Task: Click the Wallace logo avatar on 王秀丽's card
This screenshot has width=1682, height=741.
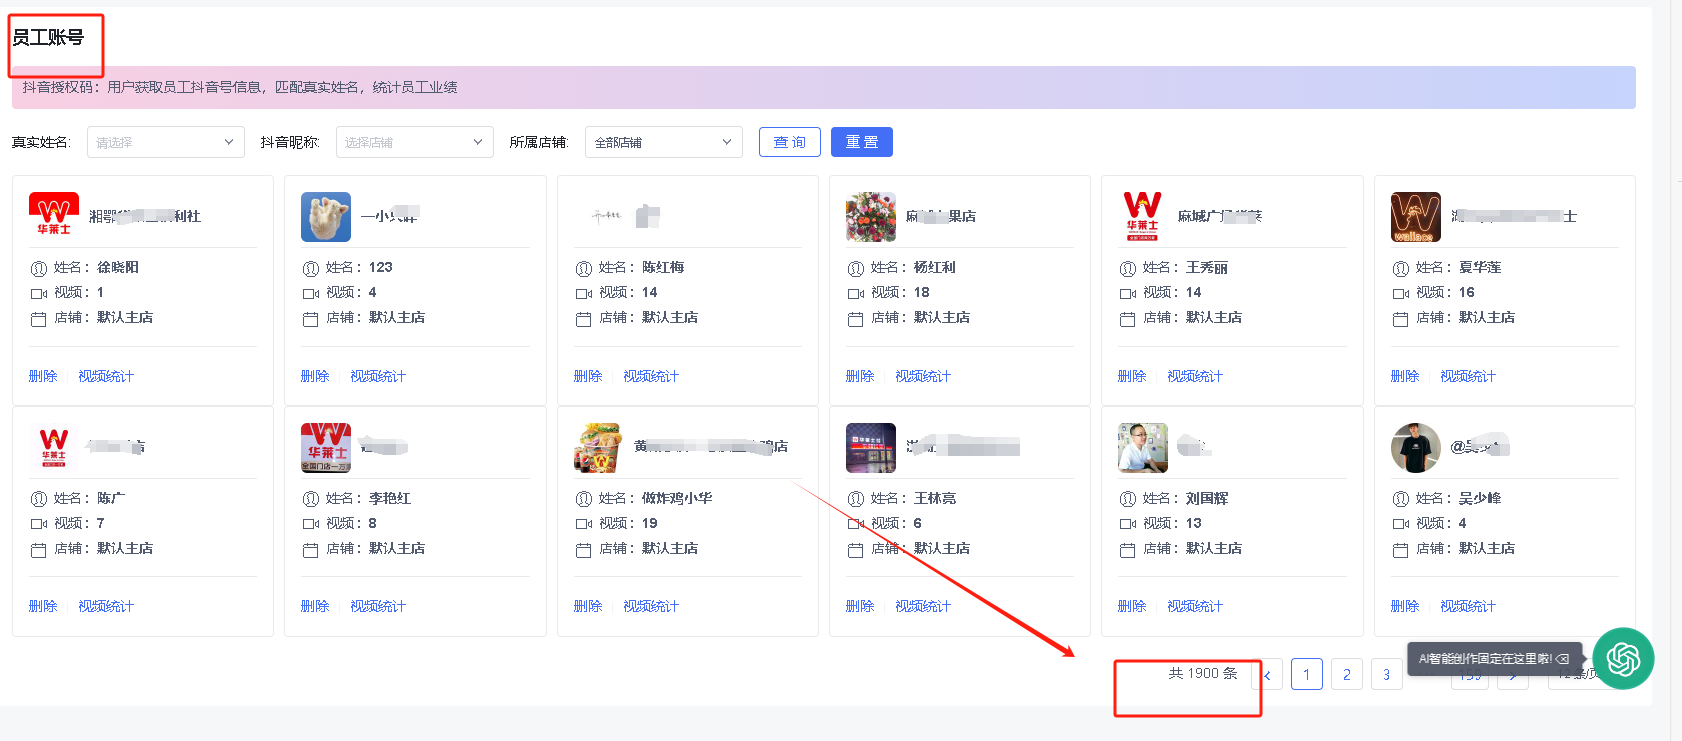Action: pyautogui.click(x=1143, y=216)
